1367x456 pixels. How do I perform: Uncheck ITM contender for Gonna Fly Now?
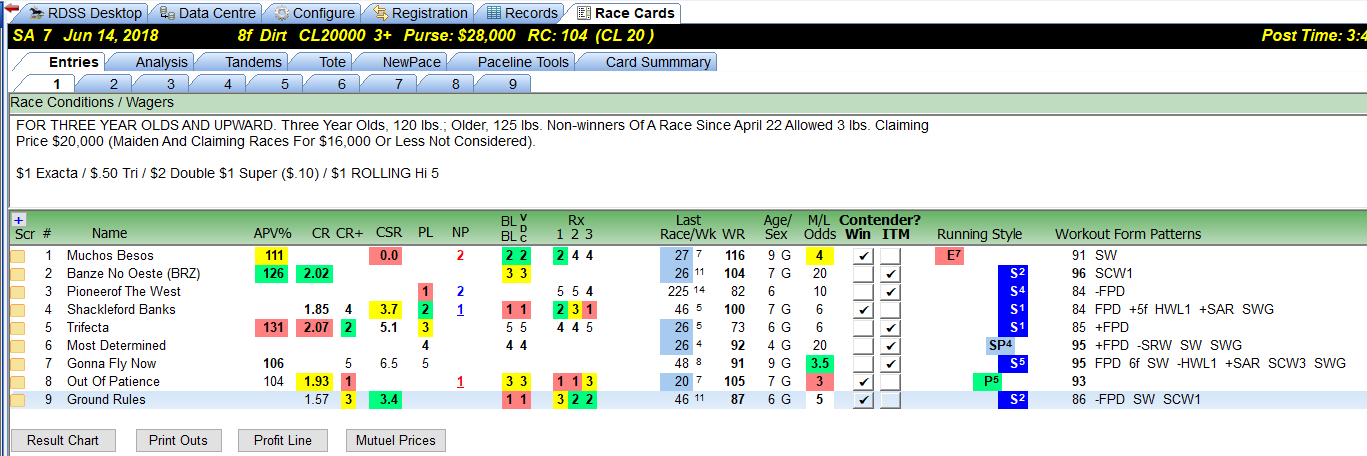click(890, 364)
